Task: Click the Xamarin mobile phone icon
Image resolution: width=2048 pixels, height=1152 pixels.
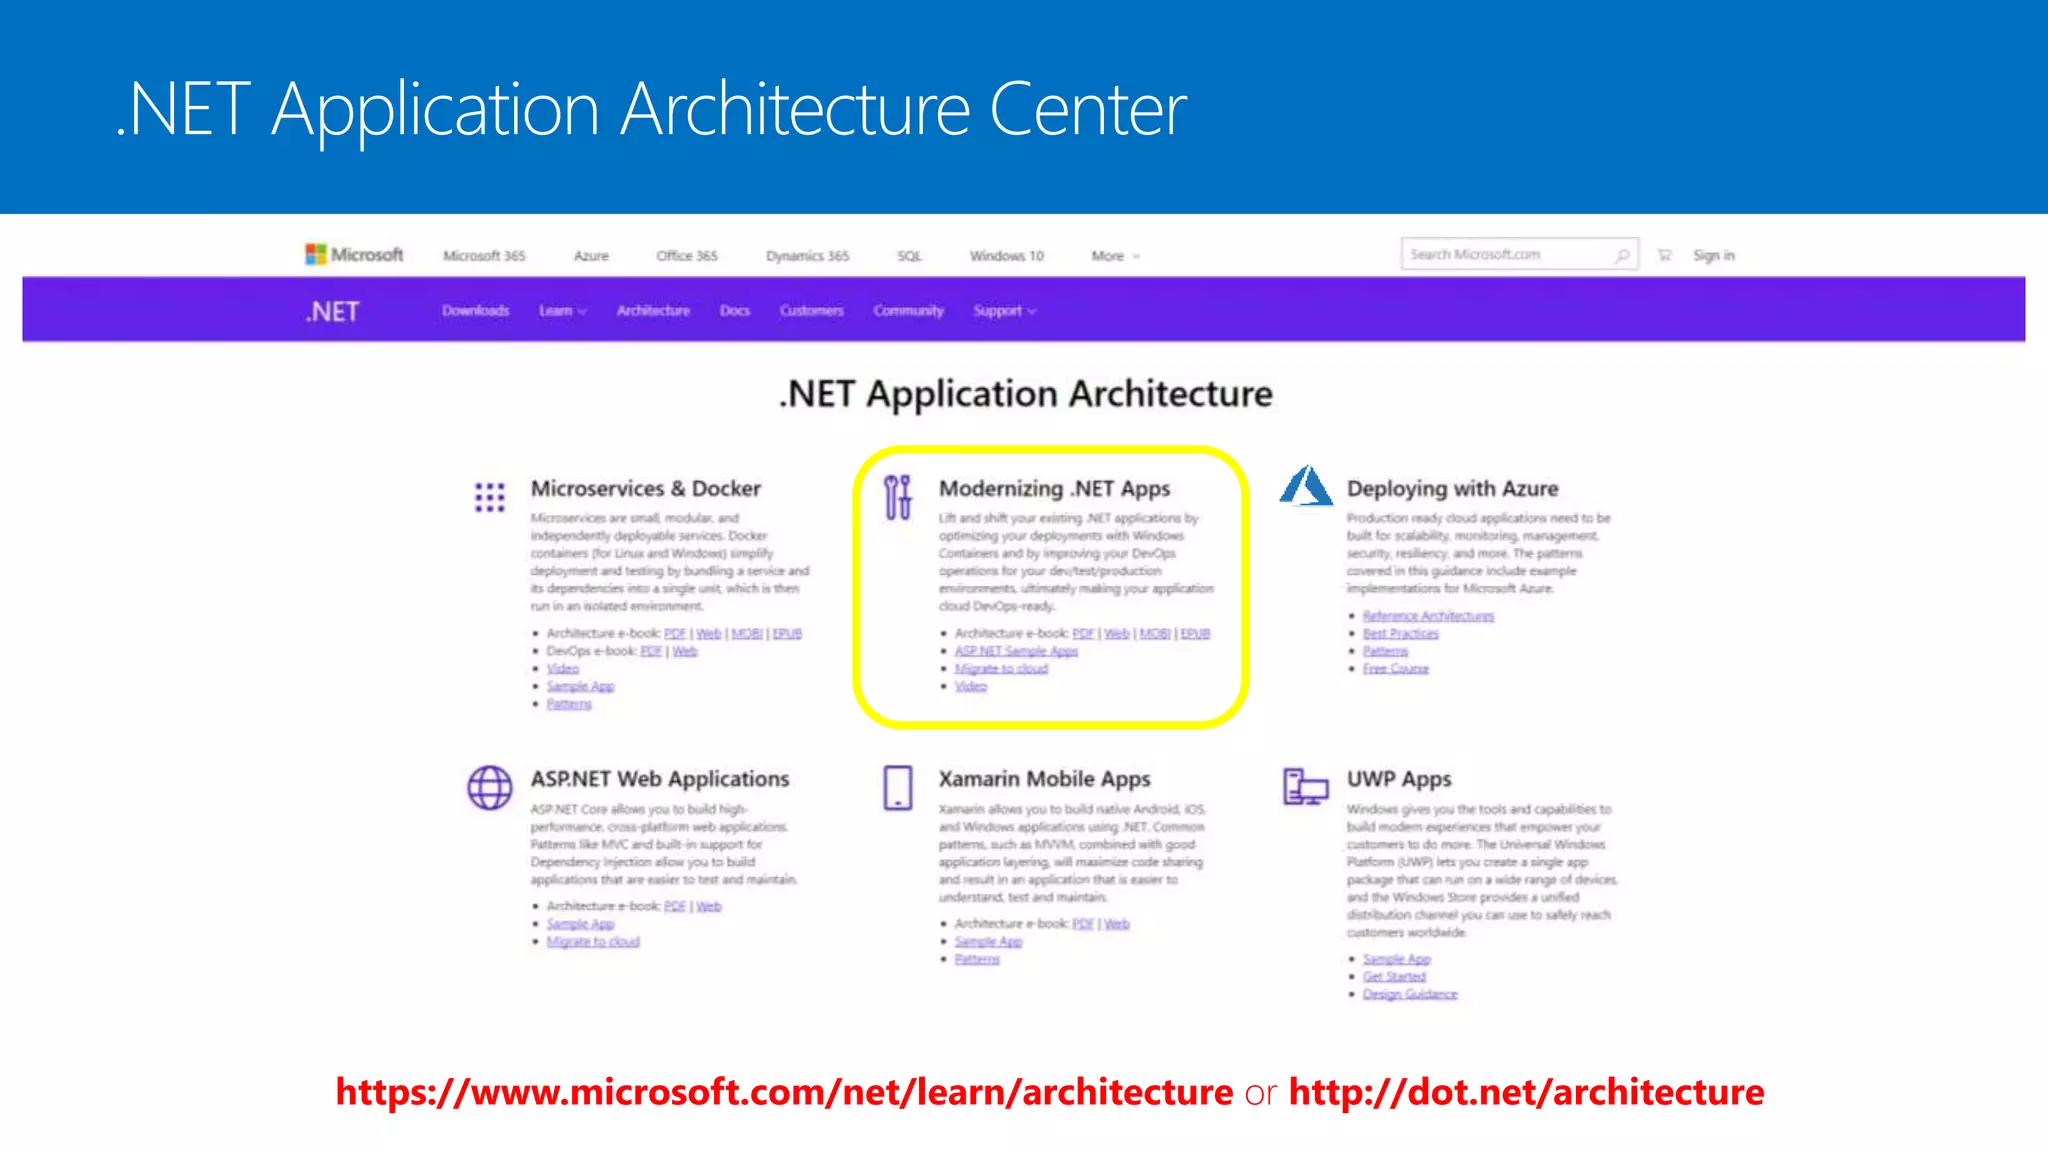Action: point(898,788)
